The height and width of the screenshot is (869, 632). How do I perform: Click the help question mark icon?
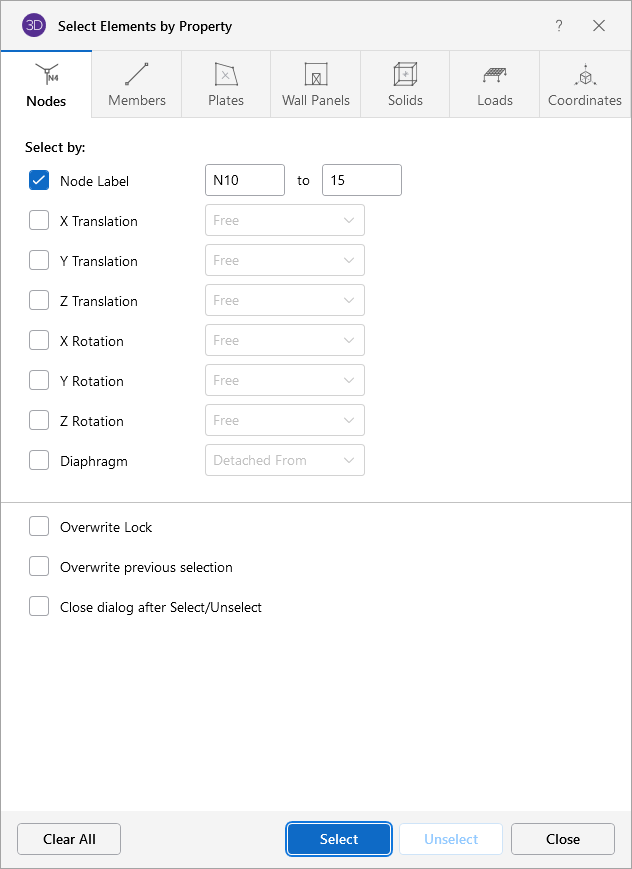click(x=559, y=26)
